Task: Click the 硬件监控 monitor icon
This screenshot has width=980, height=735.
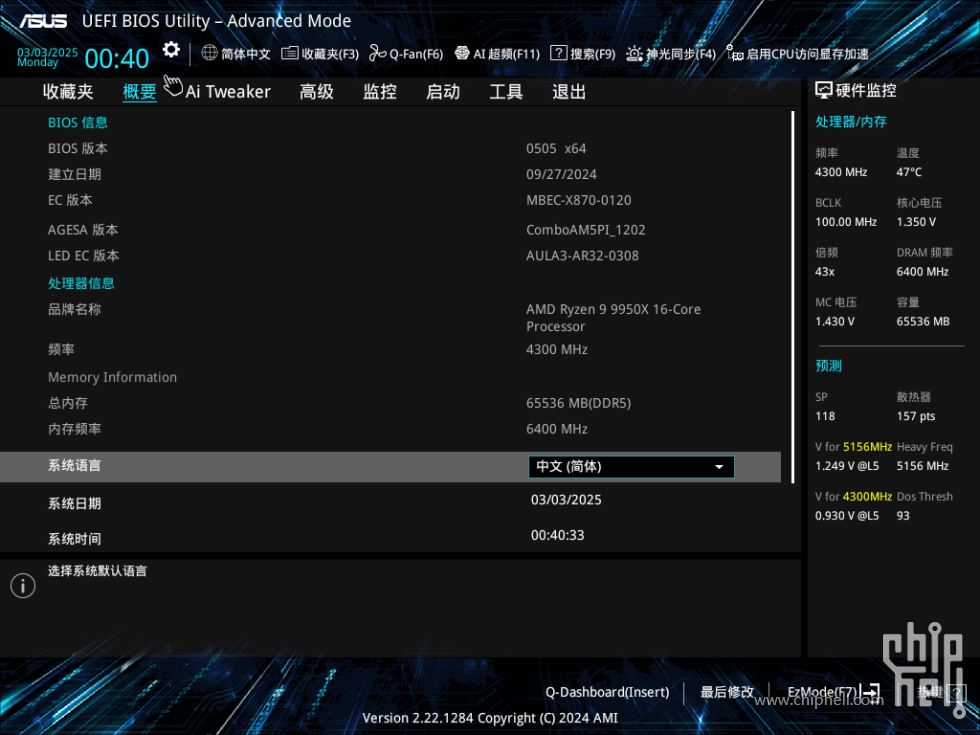Action: [x=824, y=91]
